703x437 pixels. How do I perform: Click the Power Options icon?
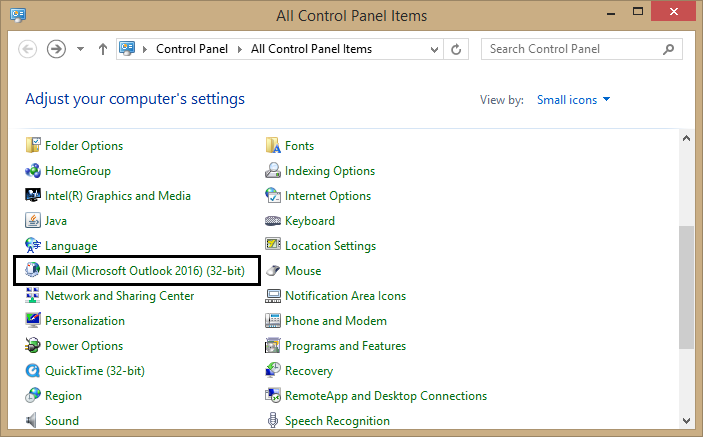click(x=33, y=346)
